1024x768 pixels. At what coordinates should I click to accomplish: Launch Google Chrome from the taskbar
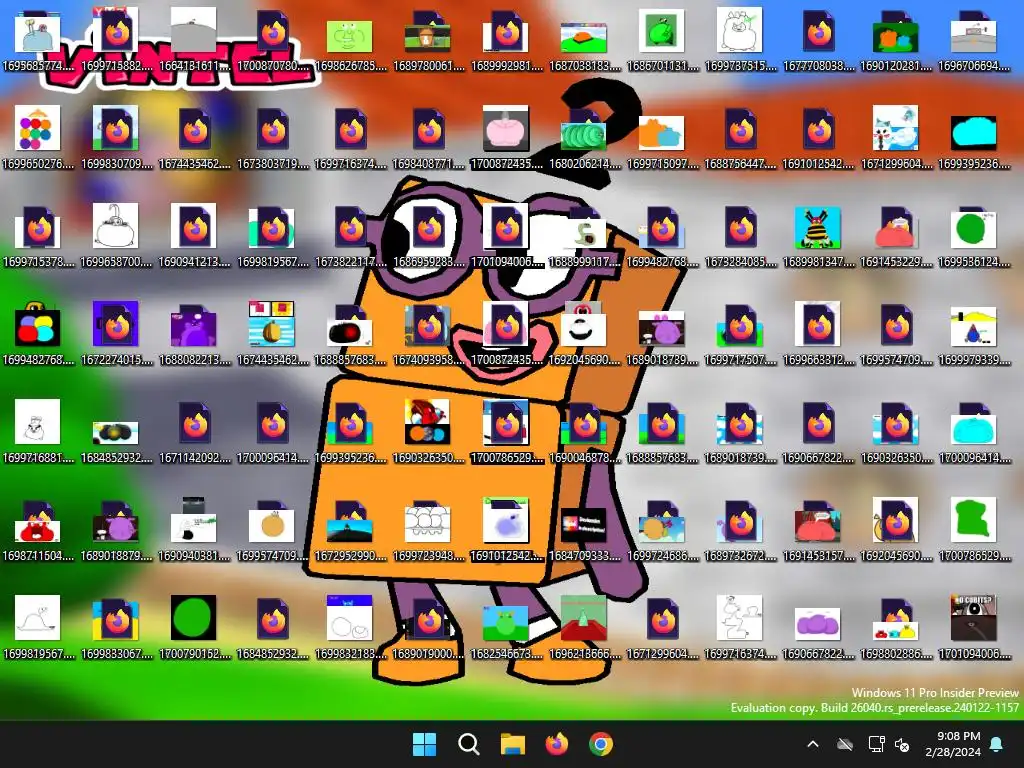click(x=601, y=744)
